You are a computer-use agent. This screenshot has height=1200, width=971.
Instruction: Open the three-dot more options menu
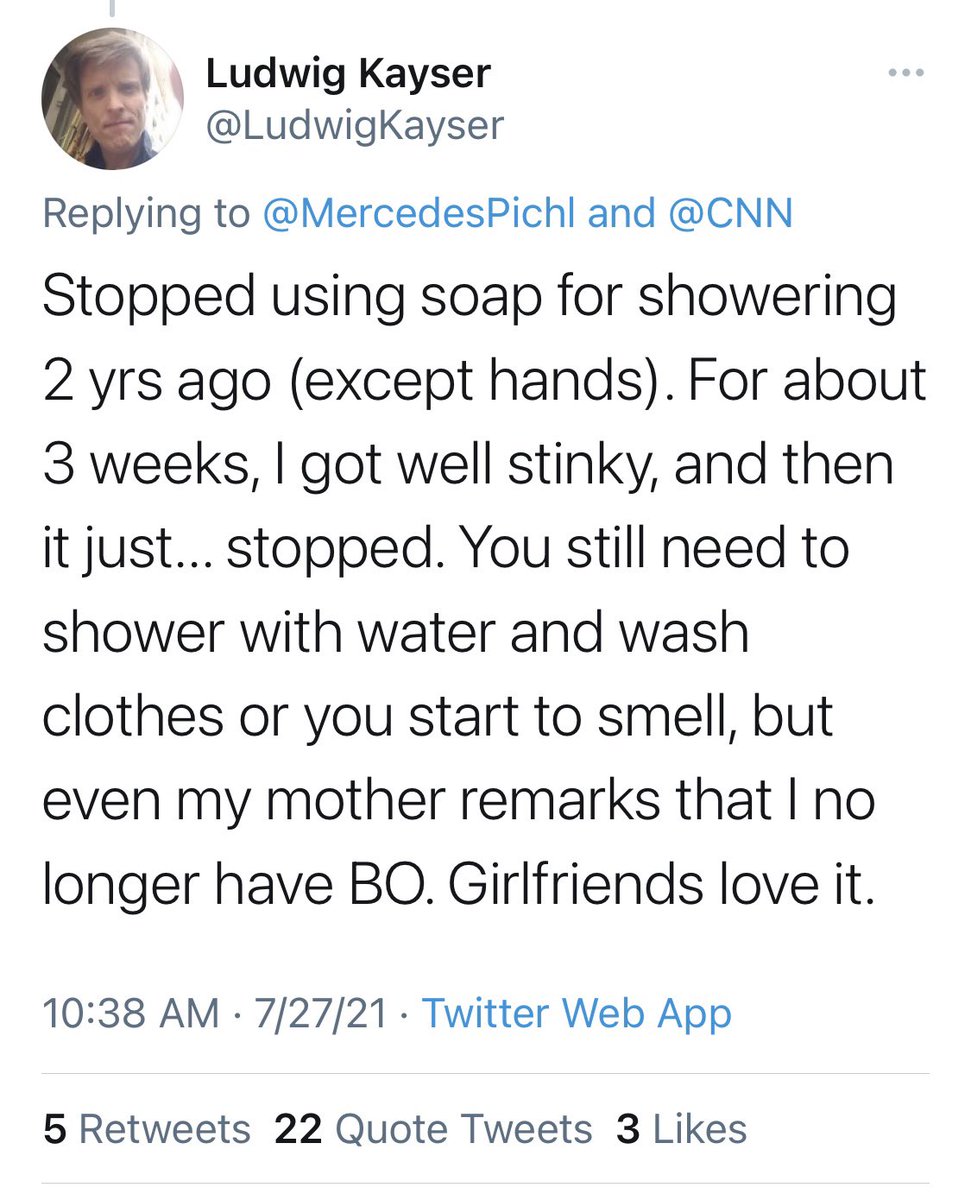[x=906, y=74]
